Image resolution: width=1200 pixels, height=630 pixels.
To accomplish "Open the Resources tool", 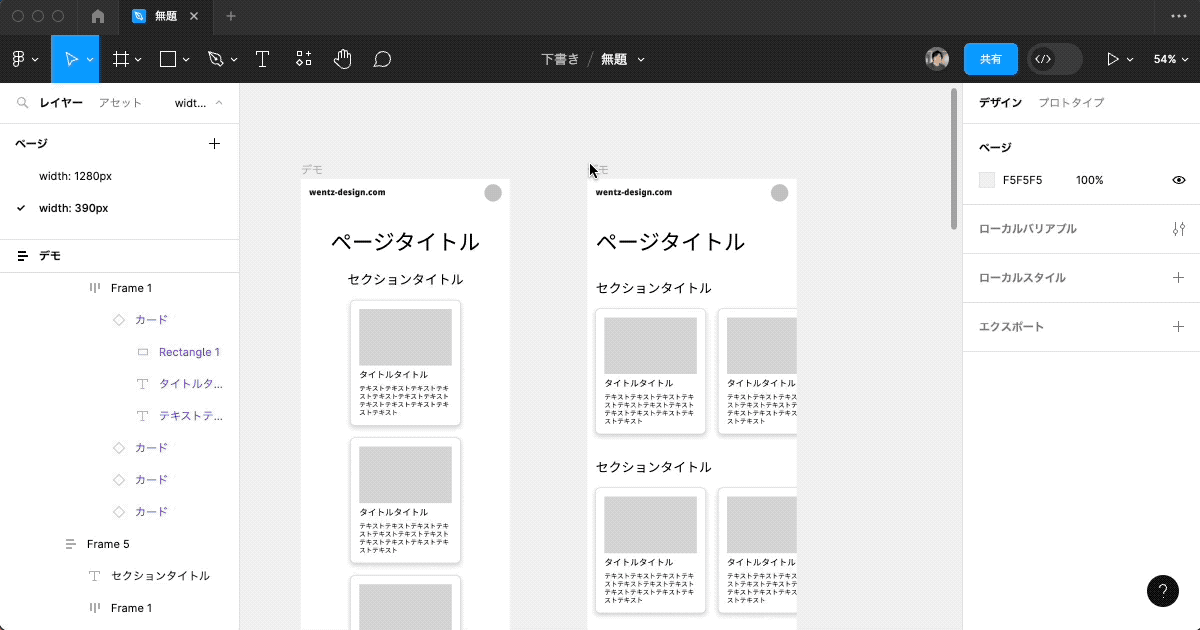I will click(304, 59).
